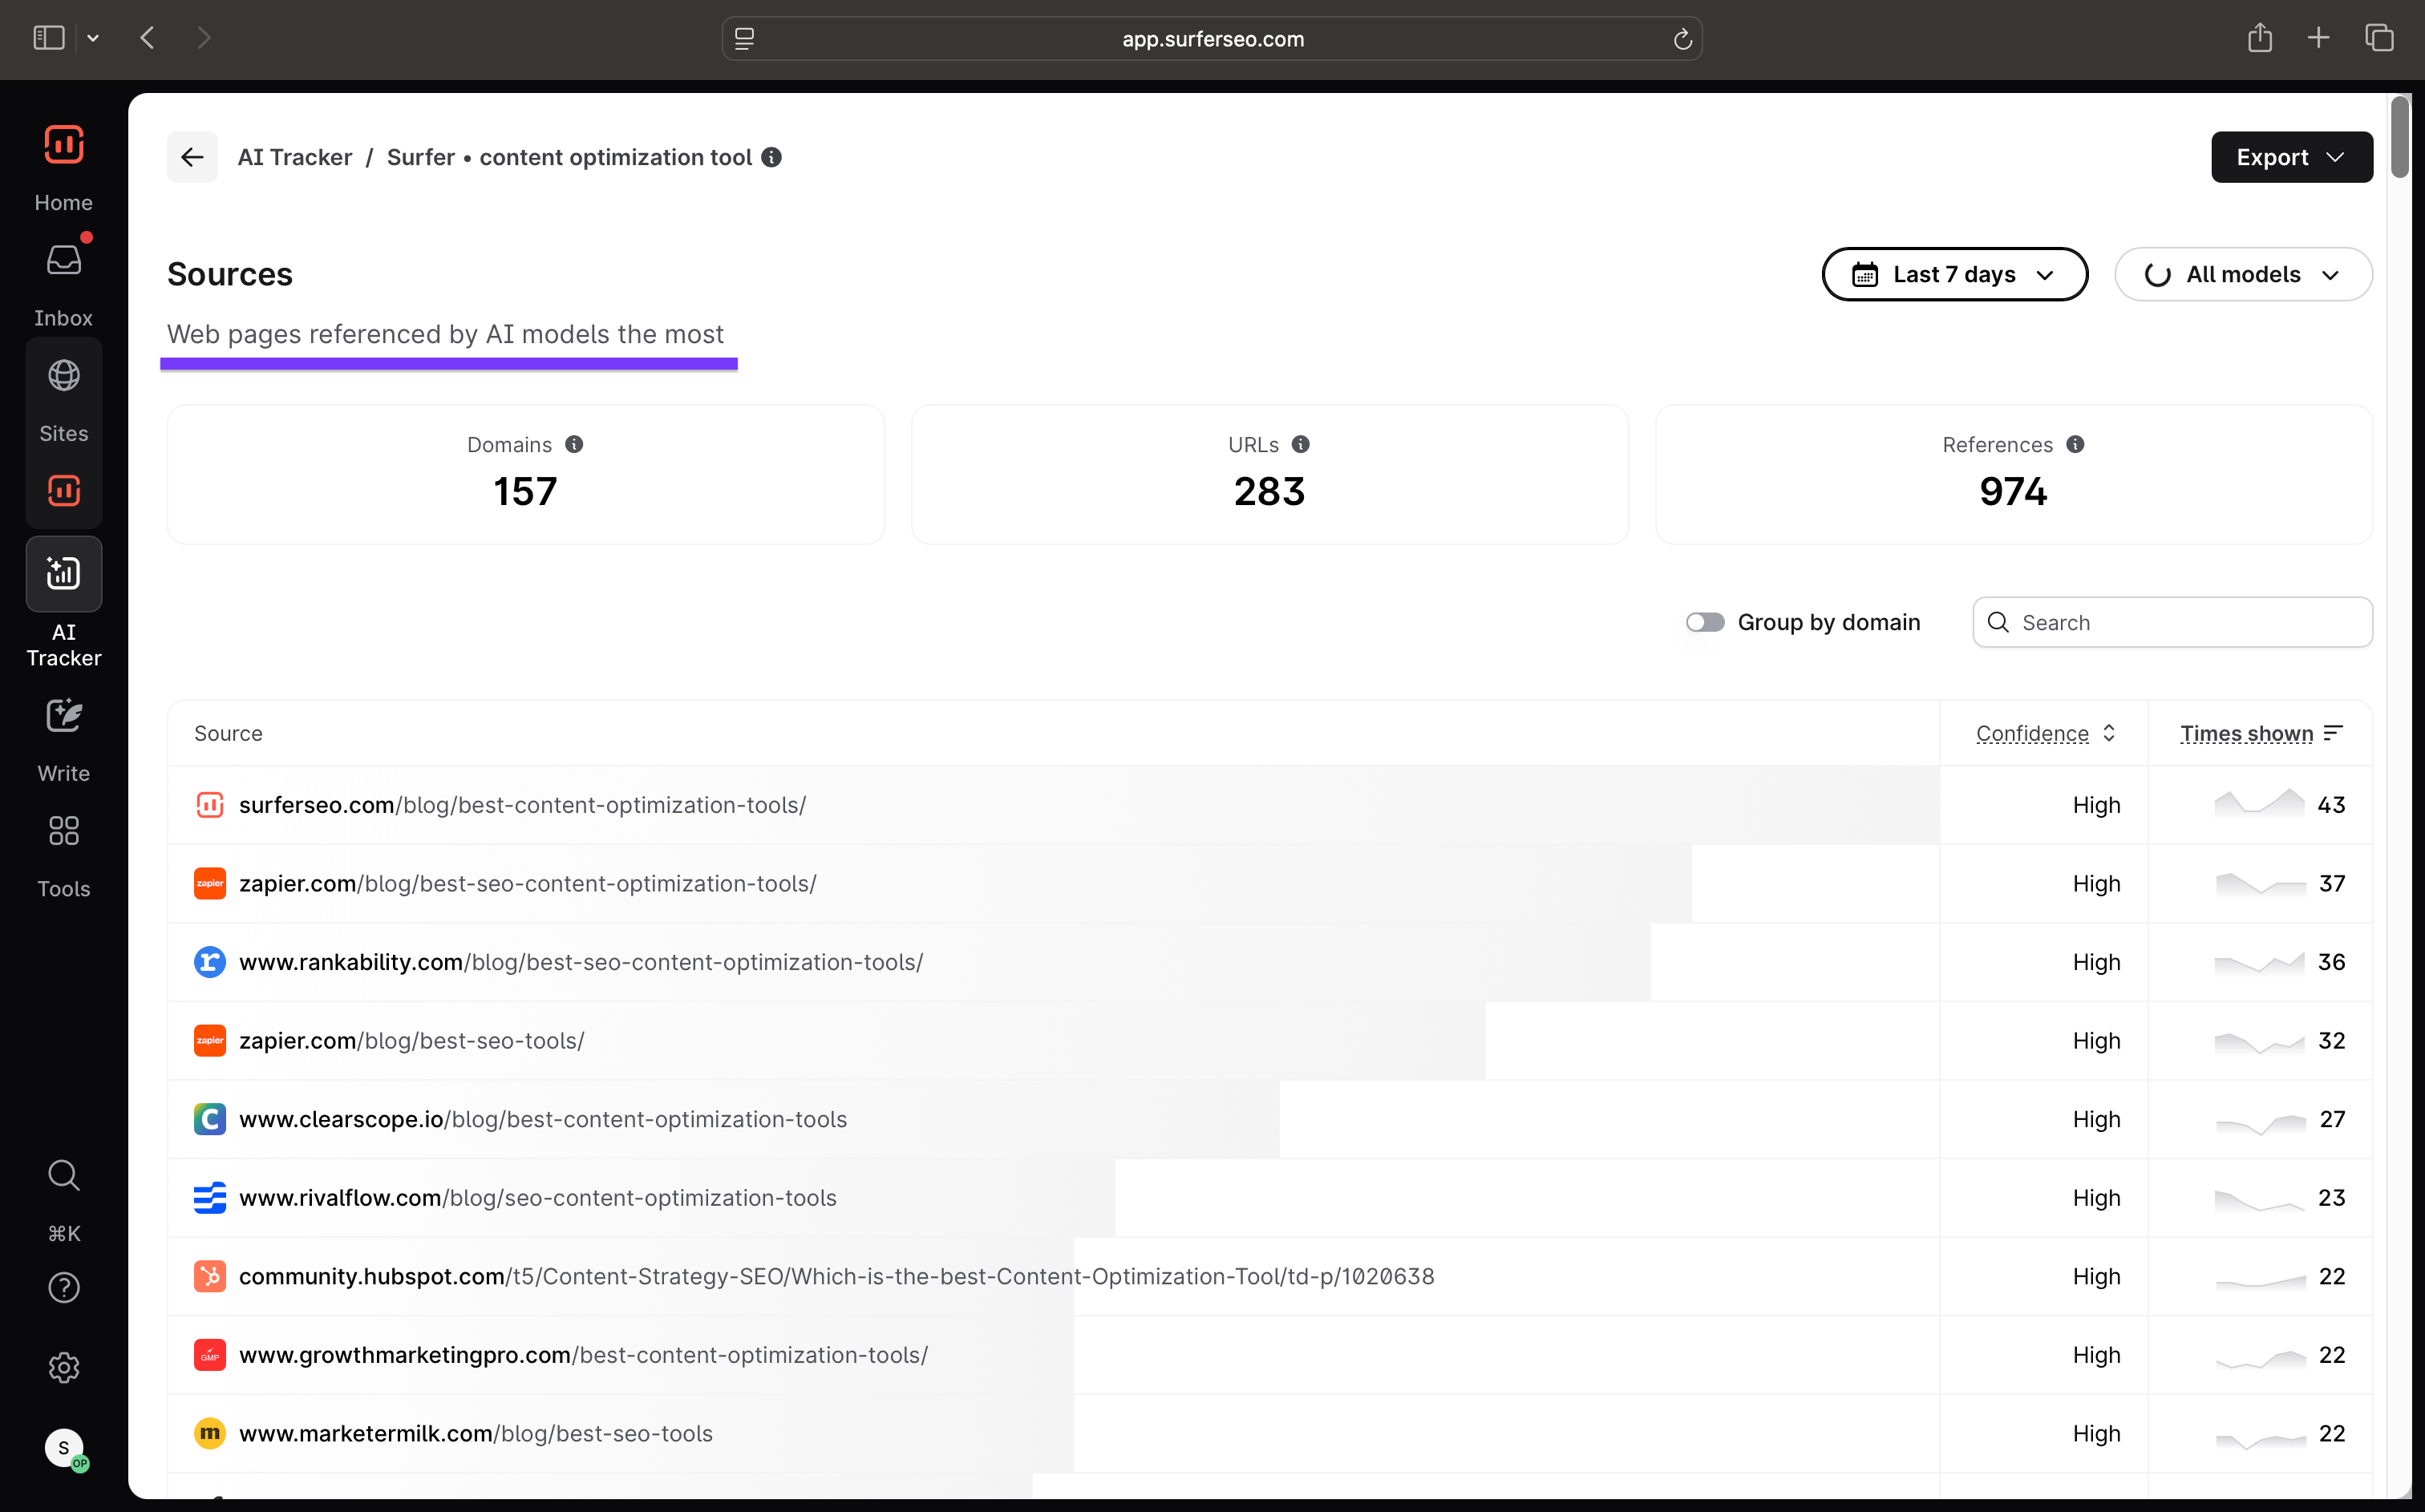Open the Write editor icon

click(x=64, y=716)
